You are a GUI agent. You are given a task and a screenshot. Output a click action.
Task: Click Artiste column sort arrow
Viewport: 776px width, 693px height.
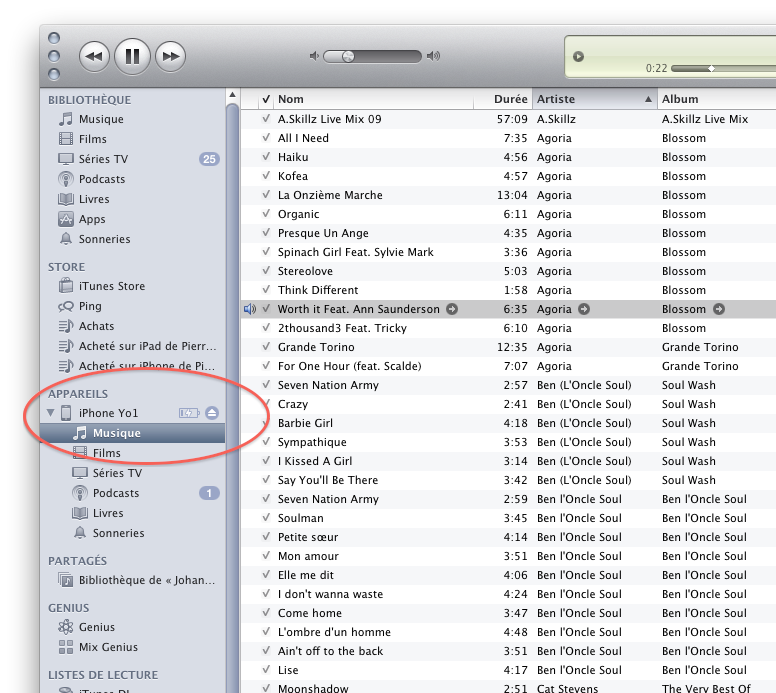(648, 99)
